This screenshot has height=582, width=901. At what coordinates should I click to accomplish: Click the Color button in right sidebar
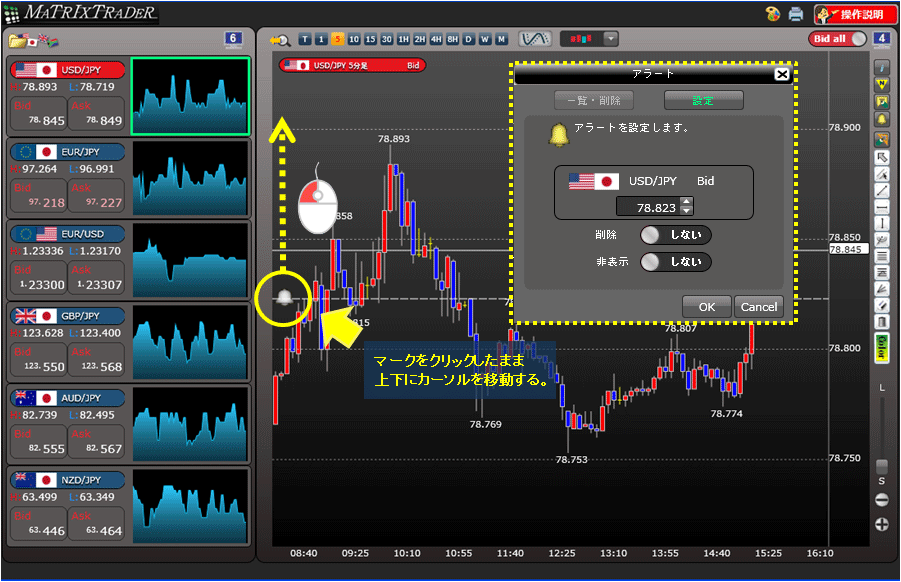pos(881,349)
